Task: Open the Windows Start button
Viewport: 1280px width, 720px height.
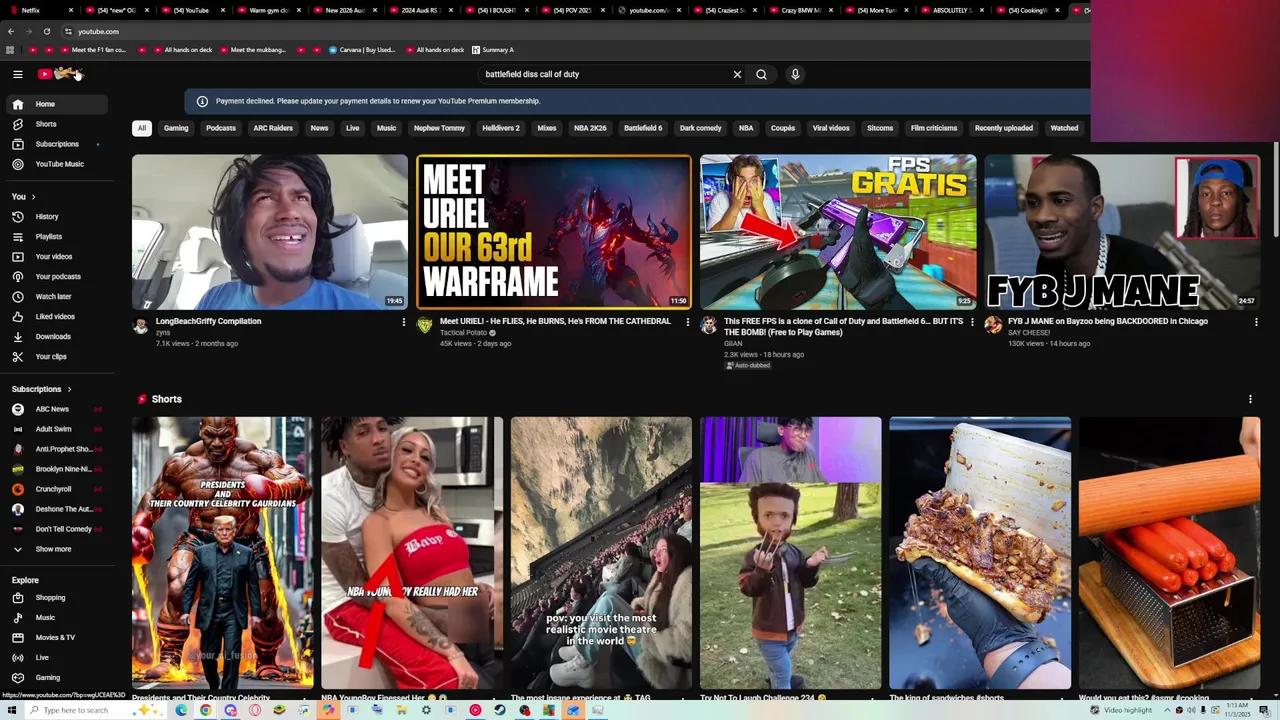Action: coord(11,710)
